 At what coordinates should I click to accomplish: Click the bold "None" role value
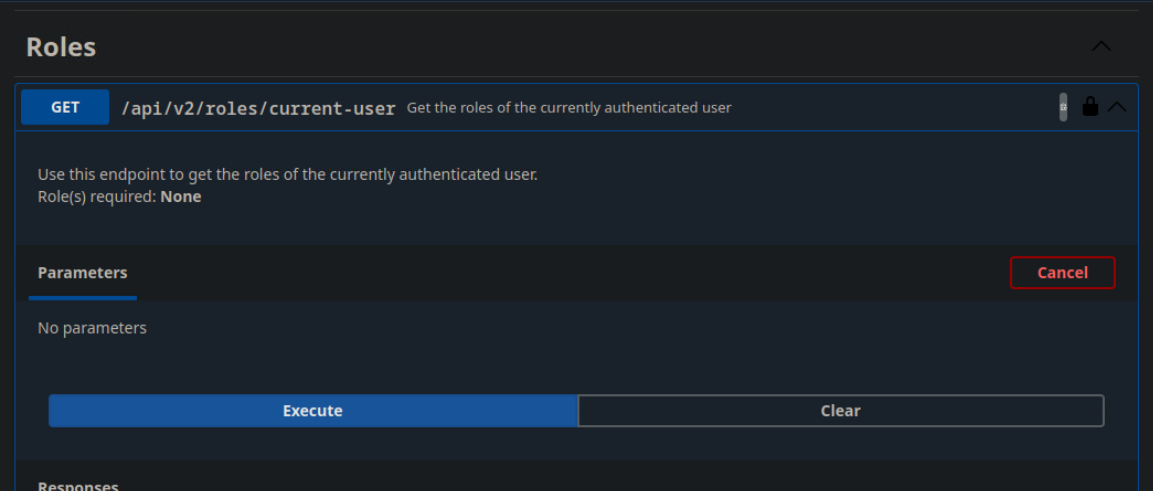(x=181, y=197)
